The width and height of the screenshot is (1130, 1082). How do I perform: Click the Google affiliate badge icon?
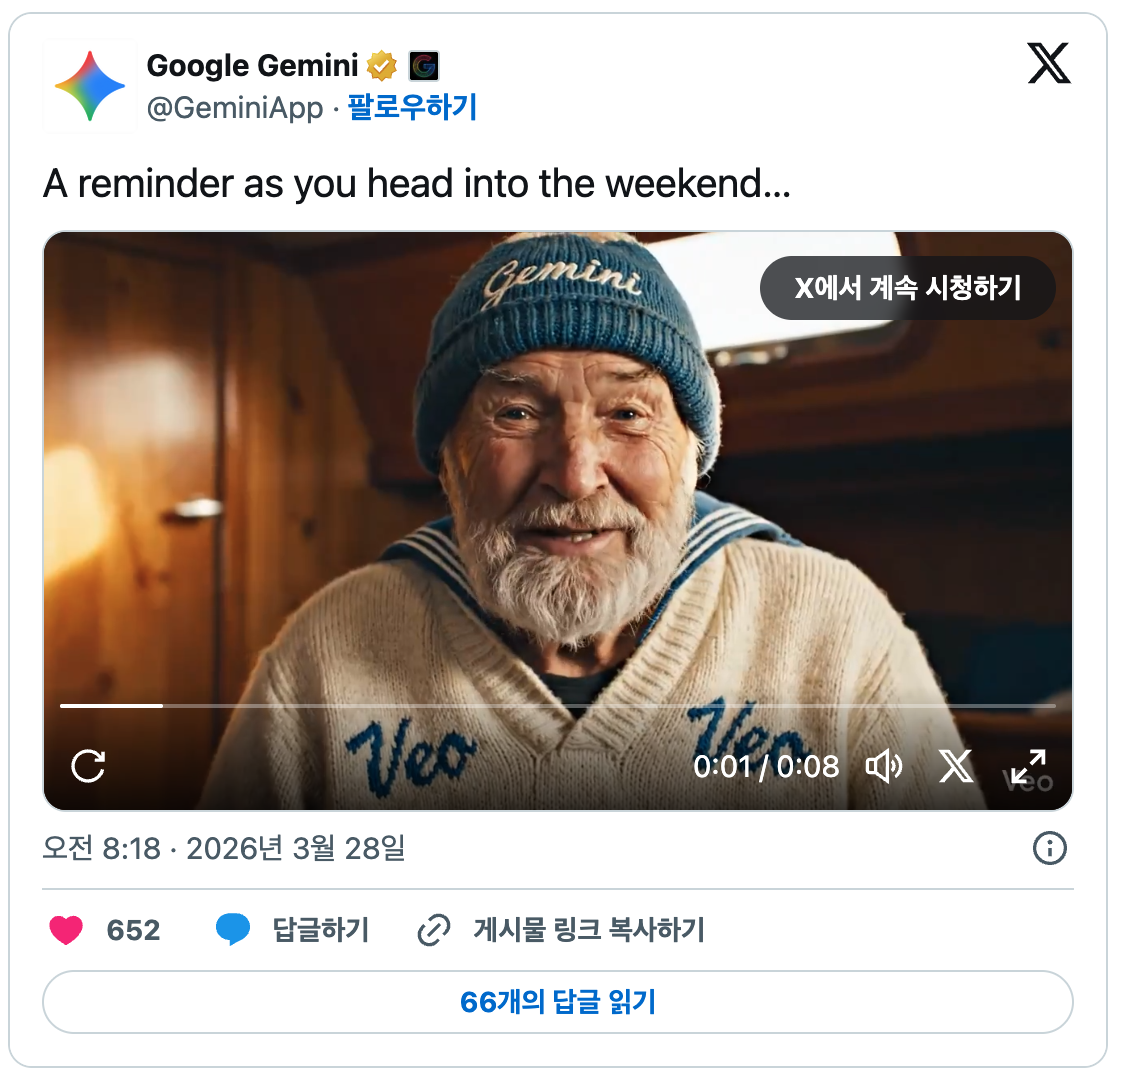click(424, 66)
